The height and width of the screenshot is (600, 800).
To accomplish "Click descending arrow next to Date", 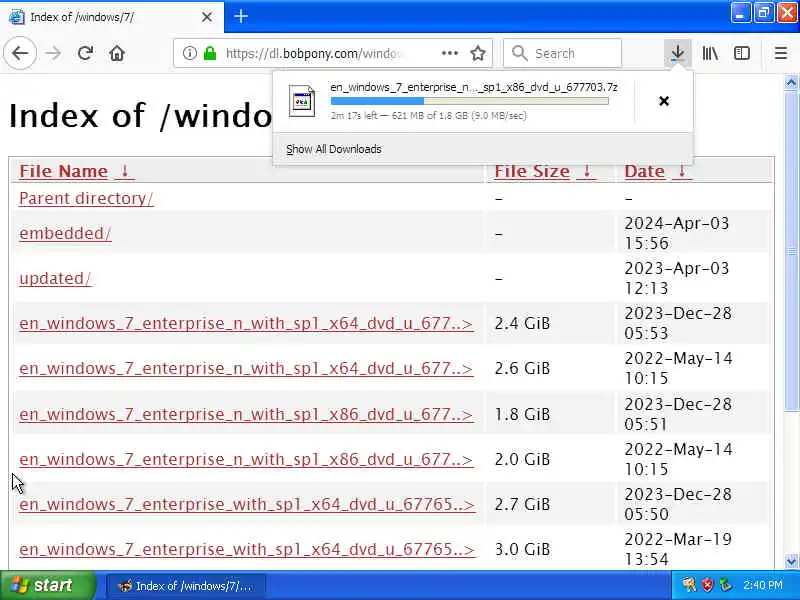I will 682,171.
